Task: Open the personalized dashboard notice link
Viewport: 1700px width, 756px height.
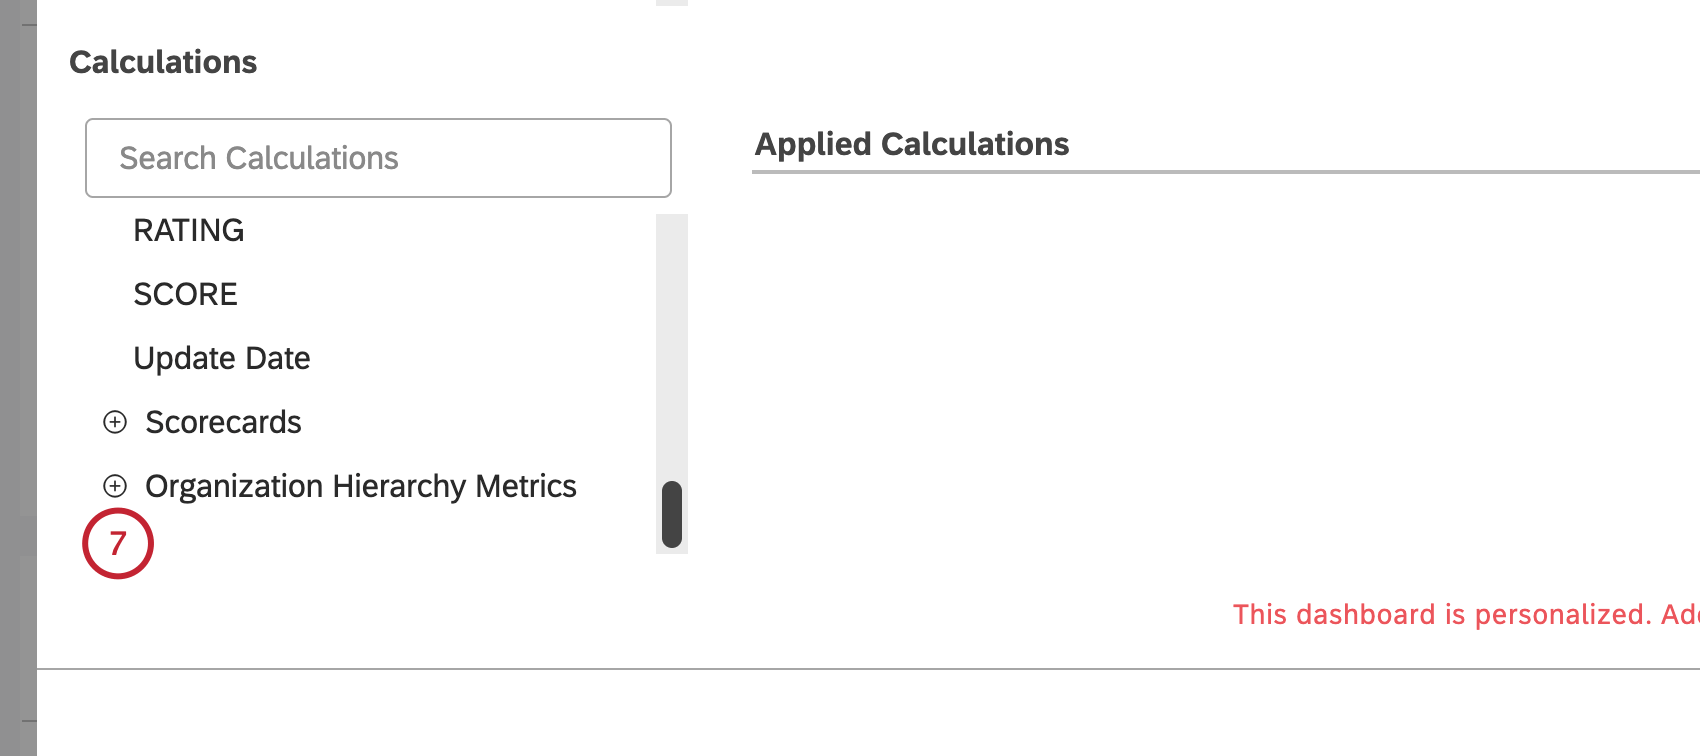Action: point(1450,614)
